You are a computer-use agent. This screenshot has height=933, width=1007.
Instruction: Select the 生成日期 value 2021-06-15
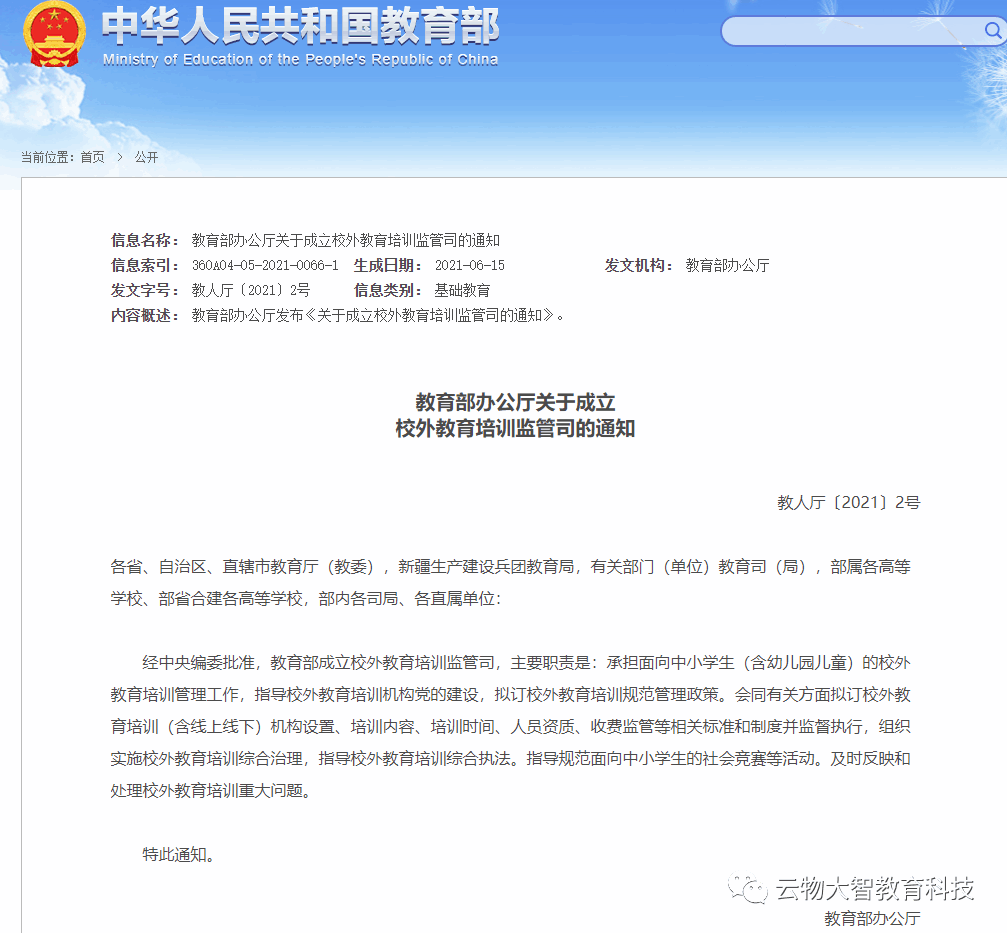[464, 265]
